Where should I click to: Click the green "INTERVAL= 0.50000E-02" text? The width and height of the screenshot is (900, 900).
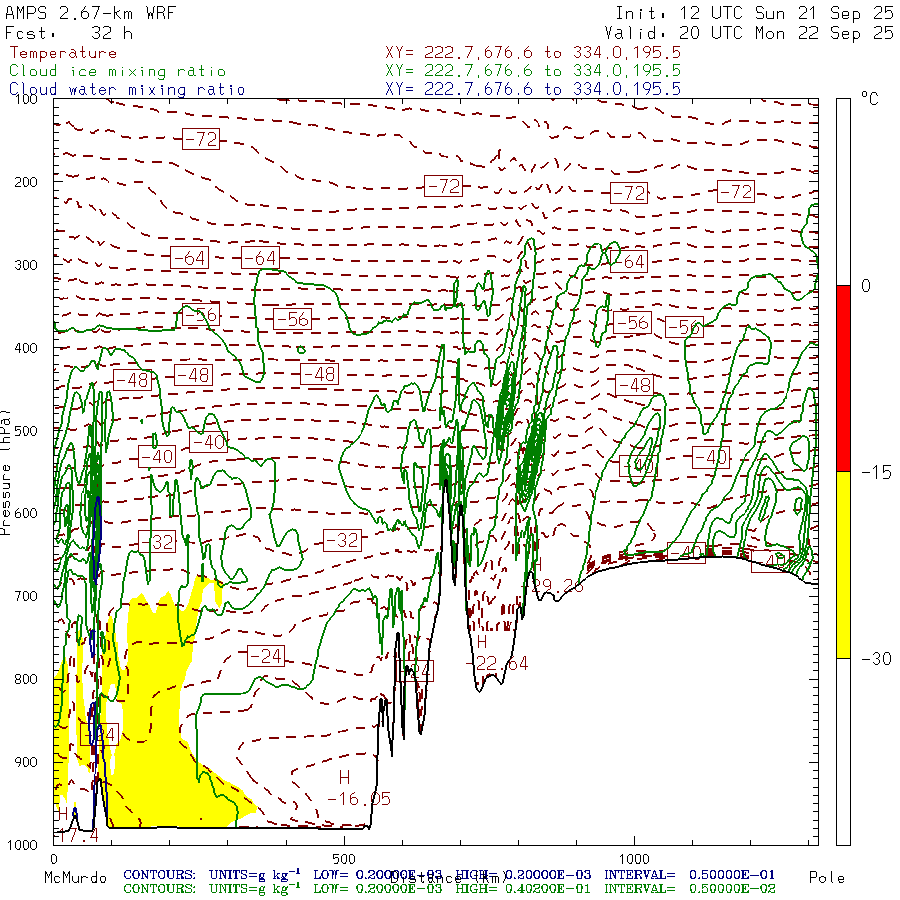click(689, 889)
